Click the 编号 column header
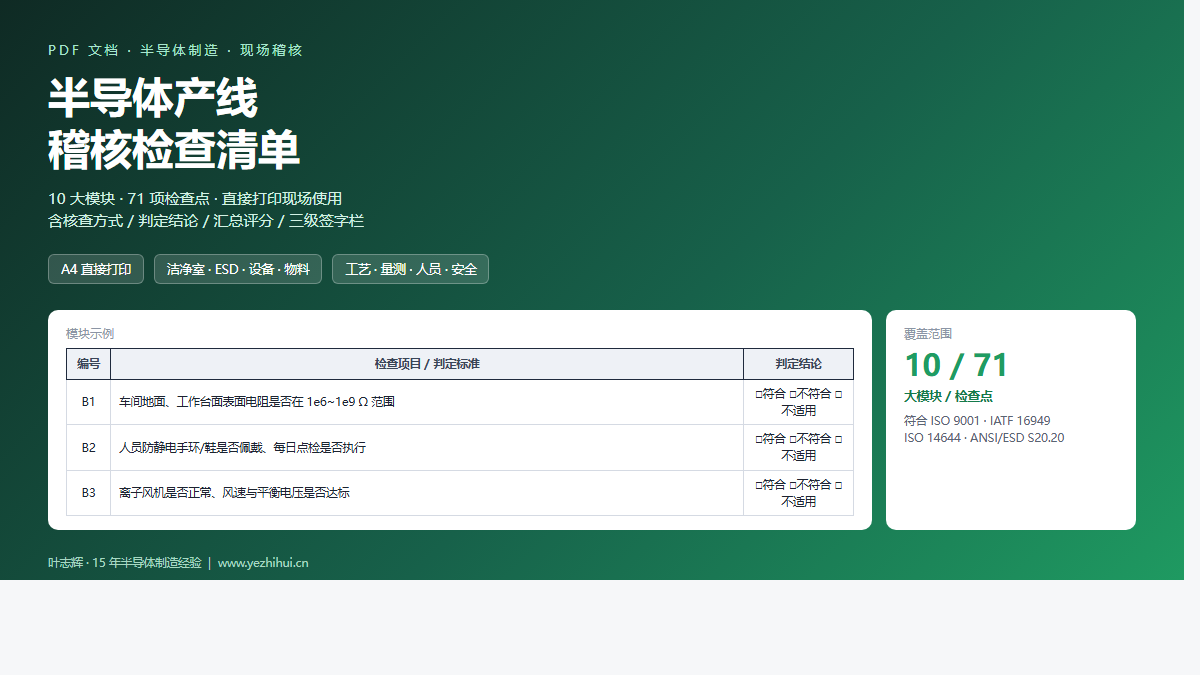This screenshot has width=1200, height=675. (89, 364)
